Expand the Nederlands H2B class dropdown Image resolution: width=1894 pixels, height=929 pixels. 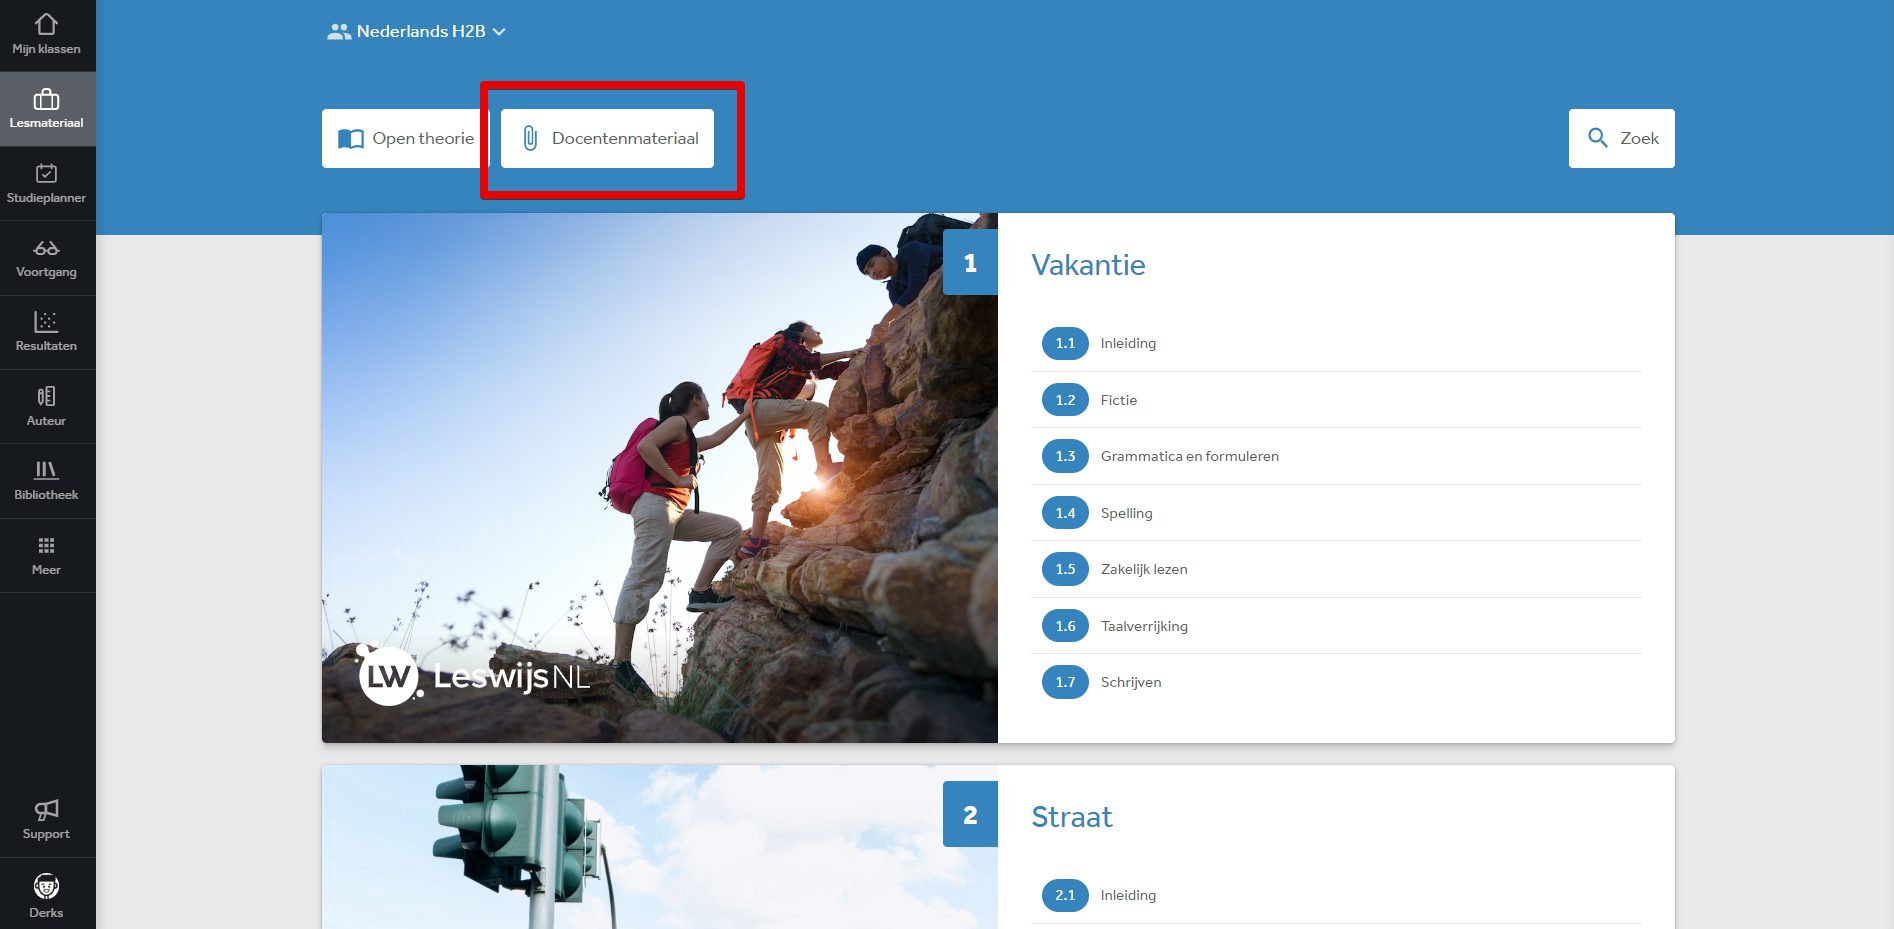[416, 32]
